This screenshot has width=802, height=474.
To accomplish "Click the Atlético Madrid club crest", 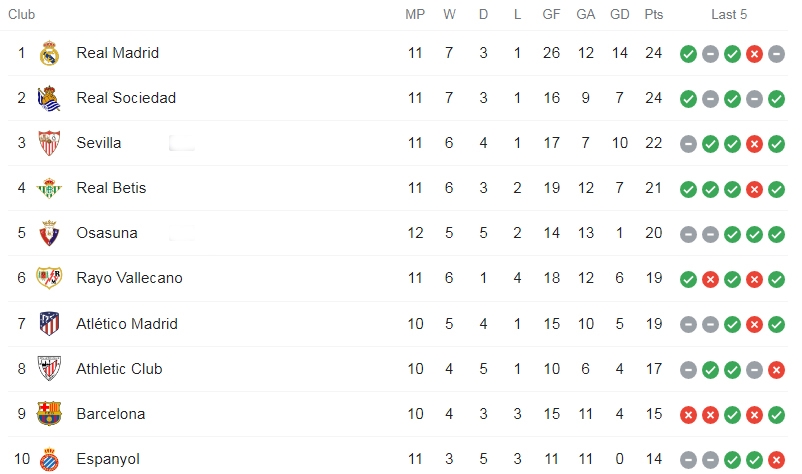I will click(49, 324).
